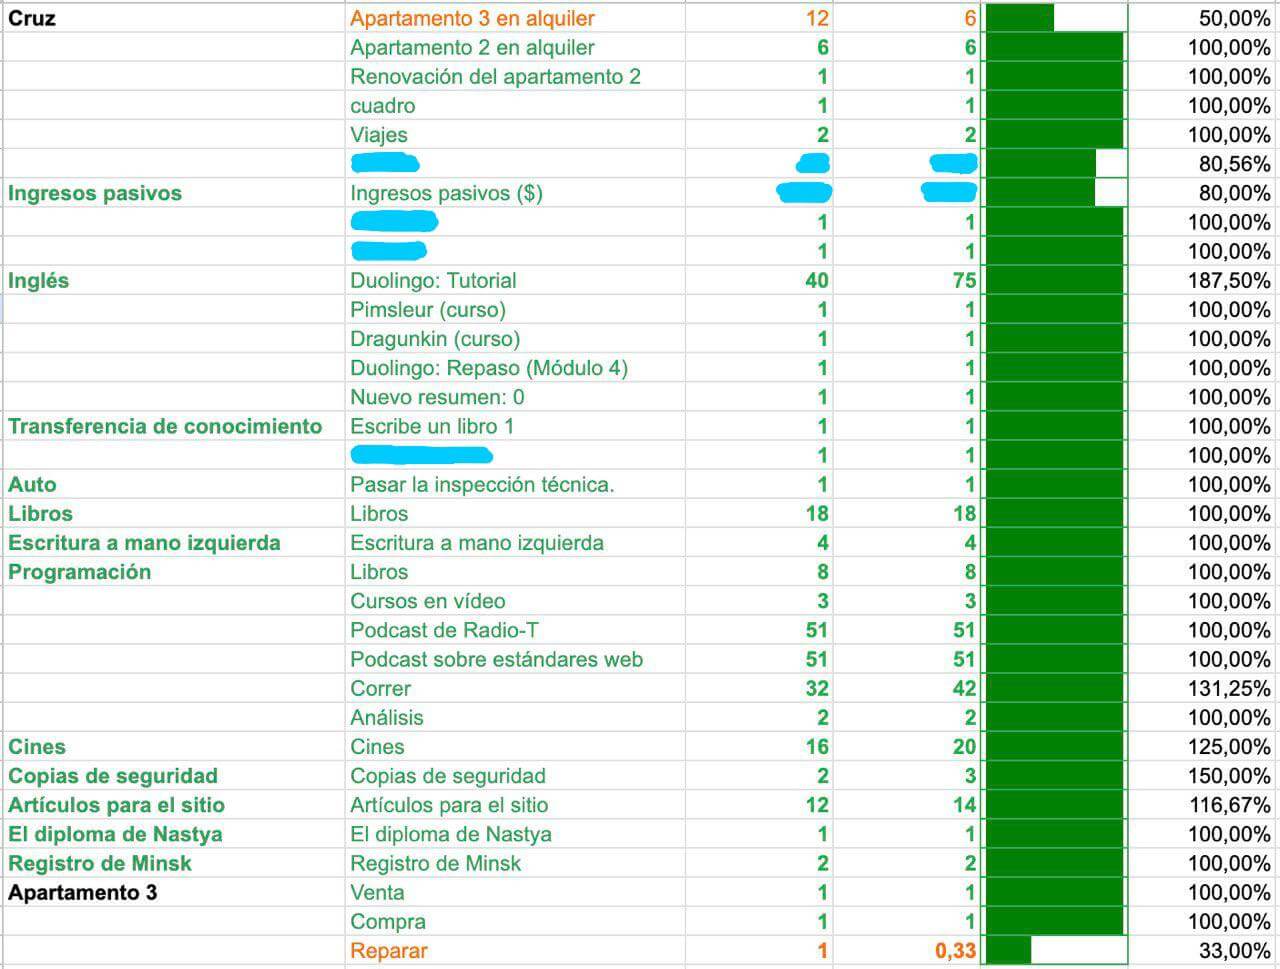Screen dimensions: 1280x969
Task: Select the 'Escribe un libro 1' cell
Action: tap(515, 426)
